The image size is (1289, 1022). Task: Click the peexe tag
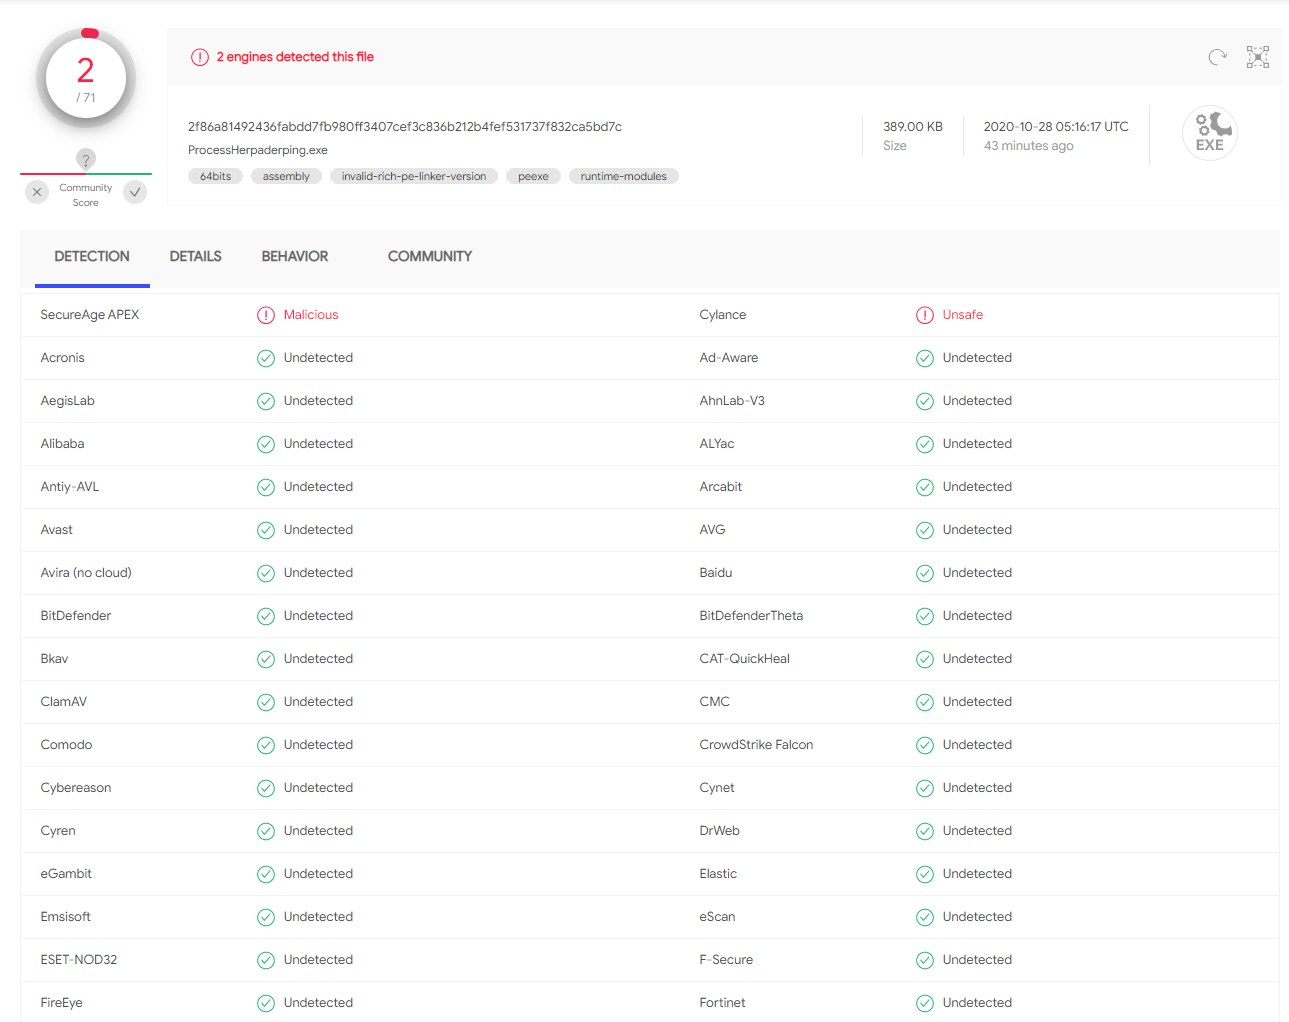pyautogui.click(x=533, y=176)
